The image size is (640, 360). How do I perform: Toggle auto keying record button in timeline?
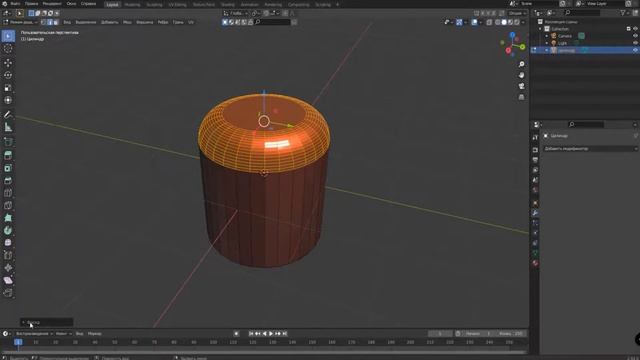[236, 333]
